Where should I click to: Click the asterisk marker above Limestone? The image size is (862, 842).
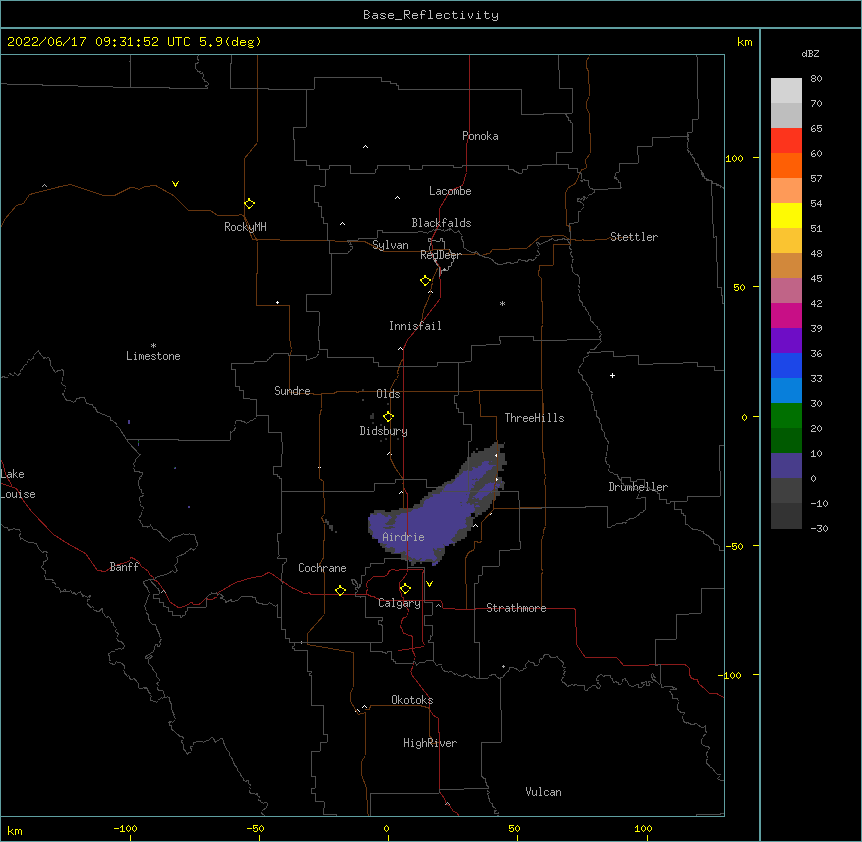pos(153,346)
